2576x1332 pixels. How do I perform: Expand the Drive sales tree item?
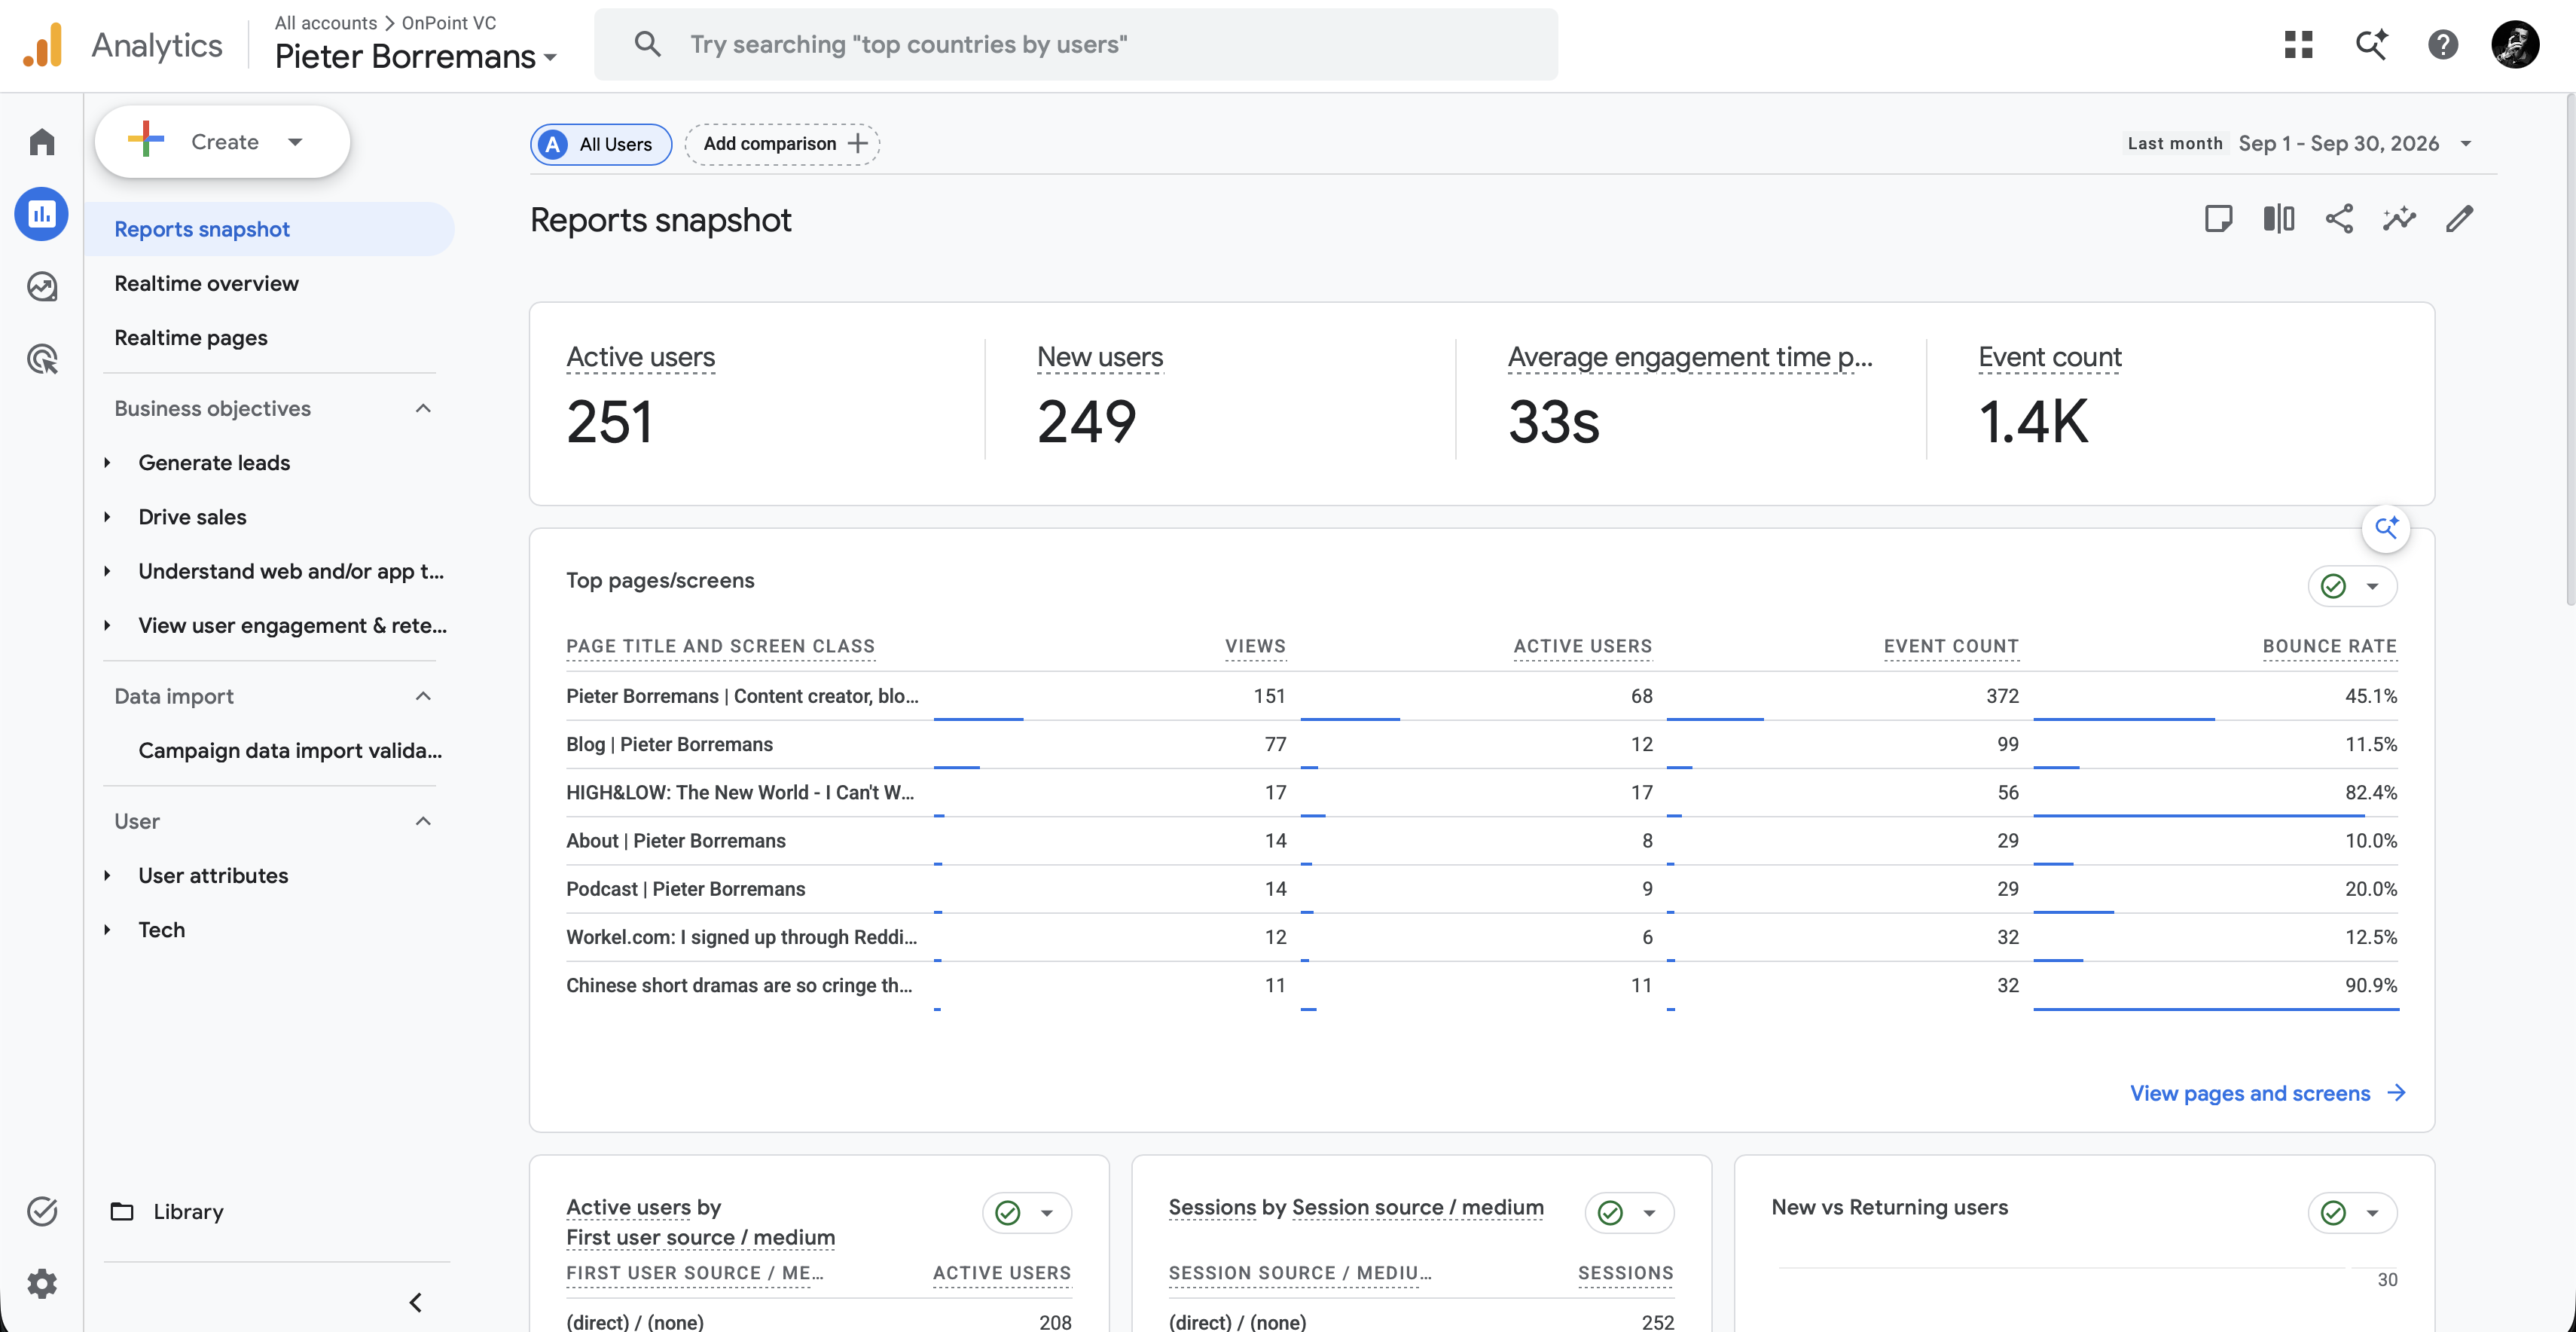(107, 517)
